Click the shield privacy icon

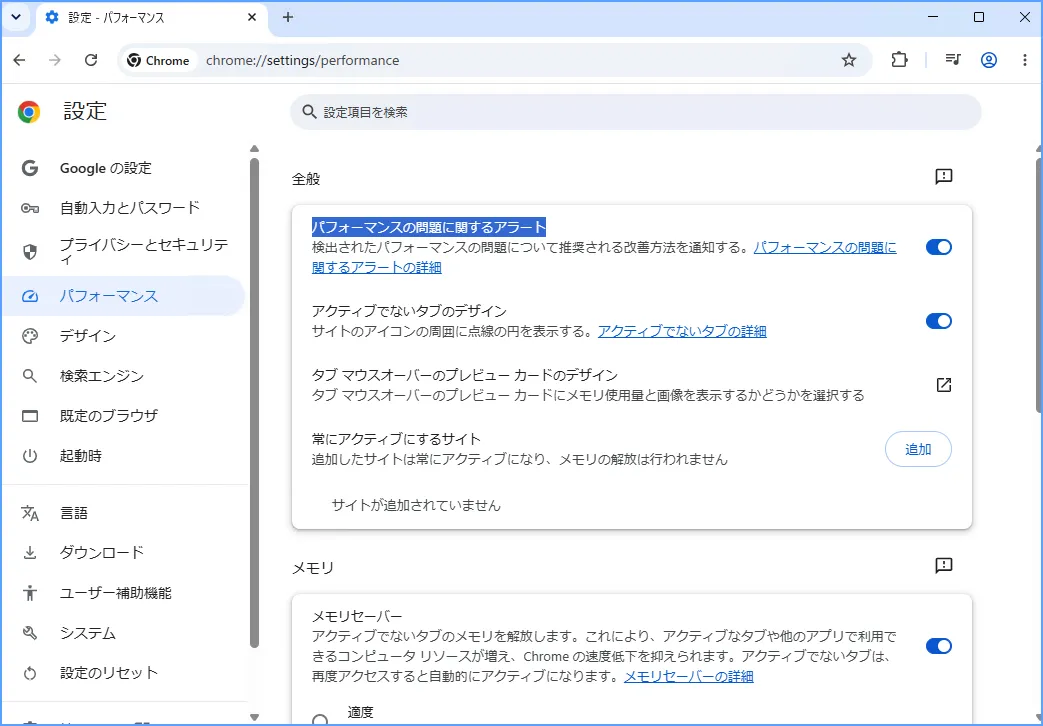pyautogui.click(x=30, y=252)
